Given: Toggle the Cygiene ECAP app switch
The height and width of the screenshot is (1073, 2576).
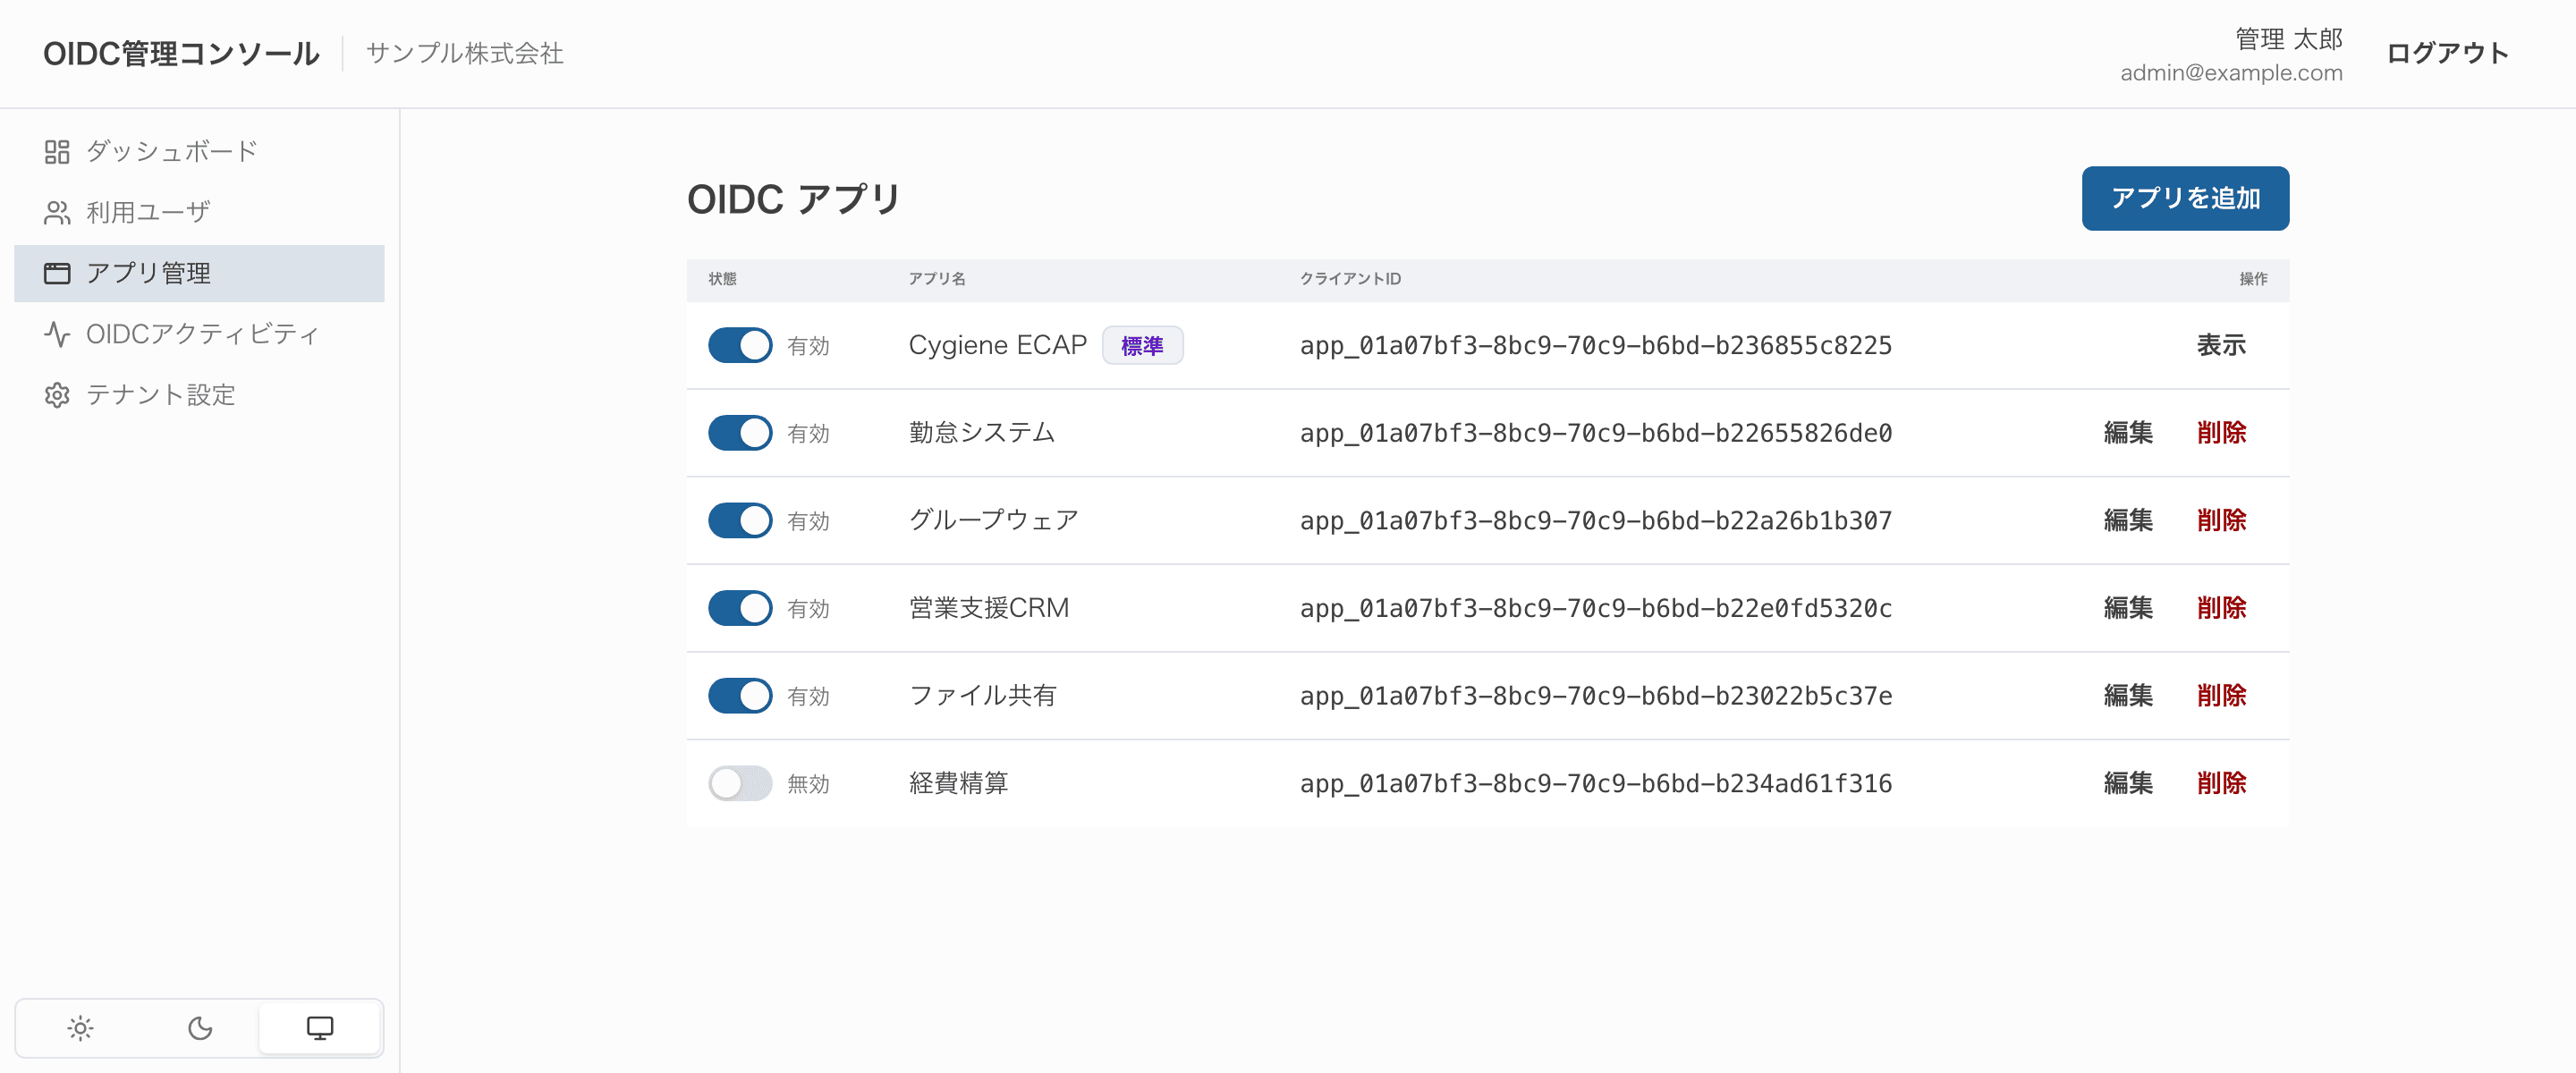Looking at the screenshot, I should pos(740,346).
